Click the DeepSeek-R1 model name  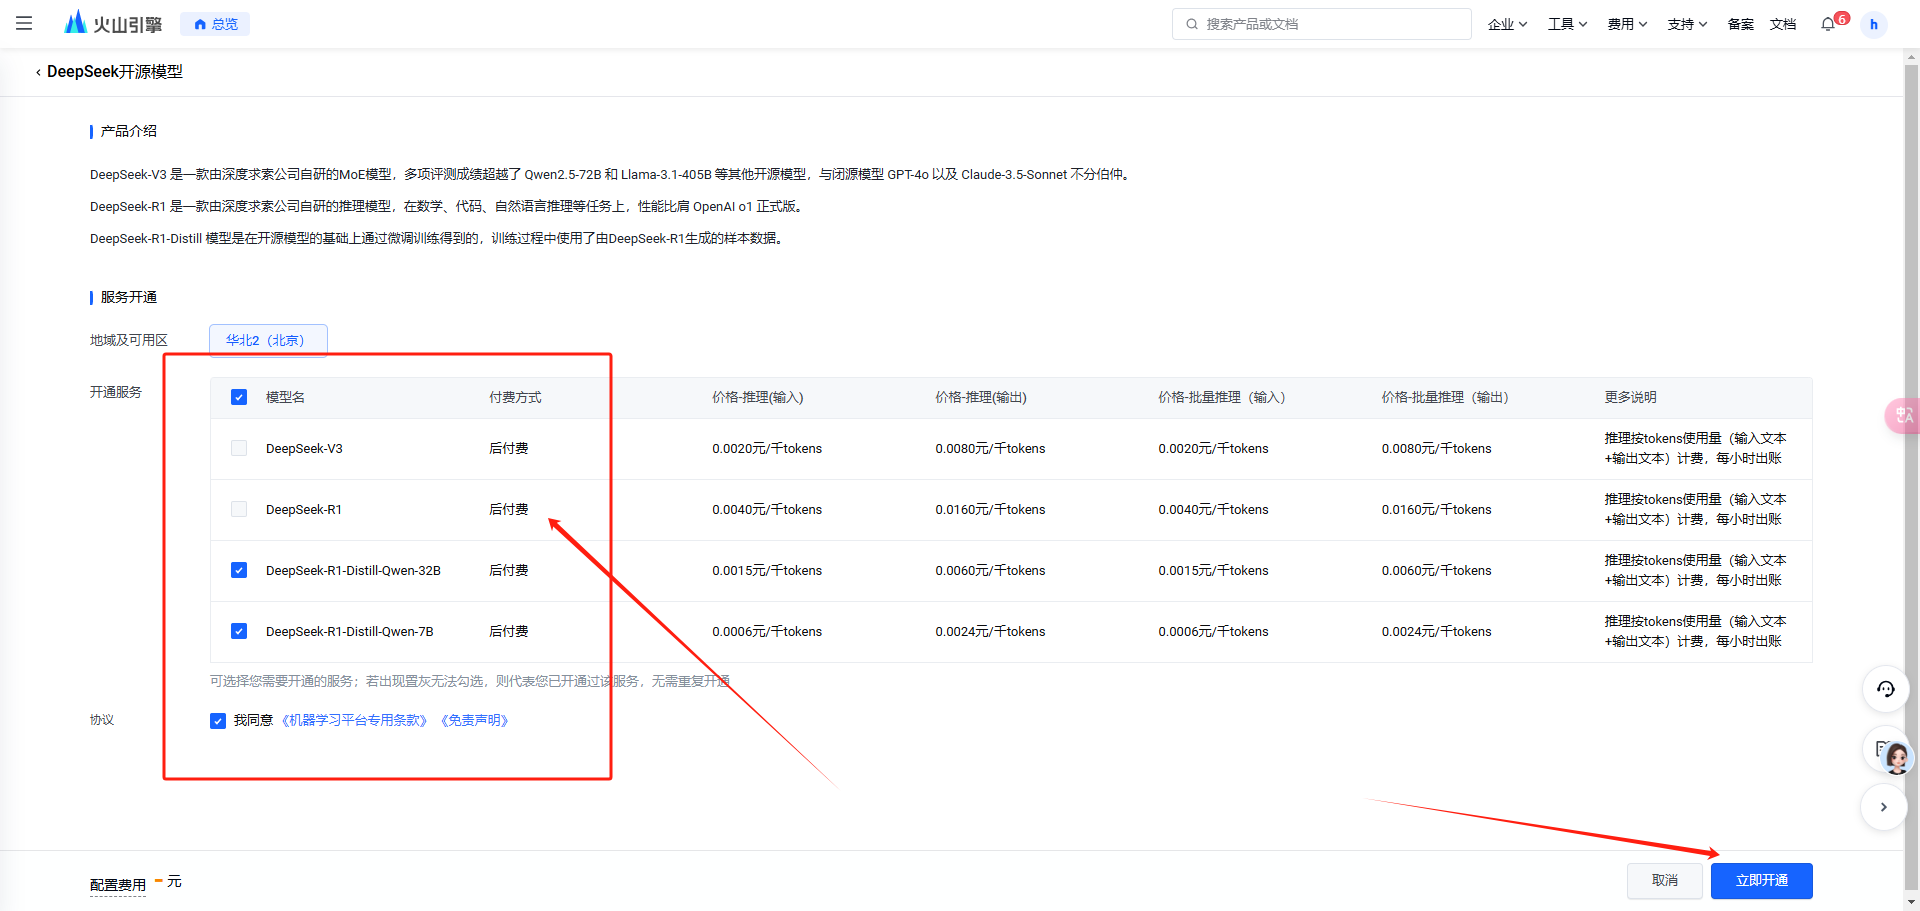point(304,509)
